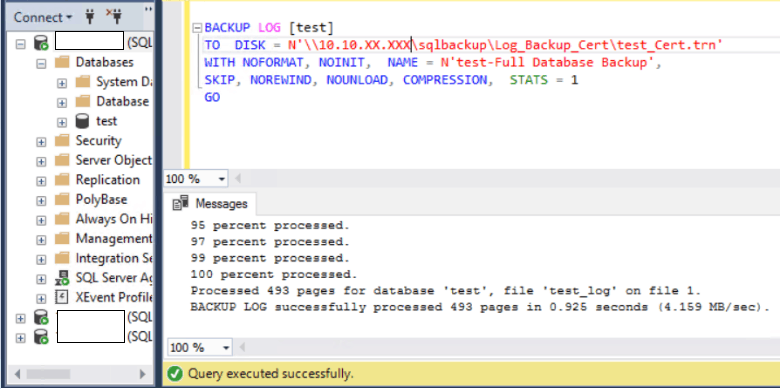Expand the third server node
The height and width of the screenshot is (389, 782).
[x=20, y=338]
